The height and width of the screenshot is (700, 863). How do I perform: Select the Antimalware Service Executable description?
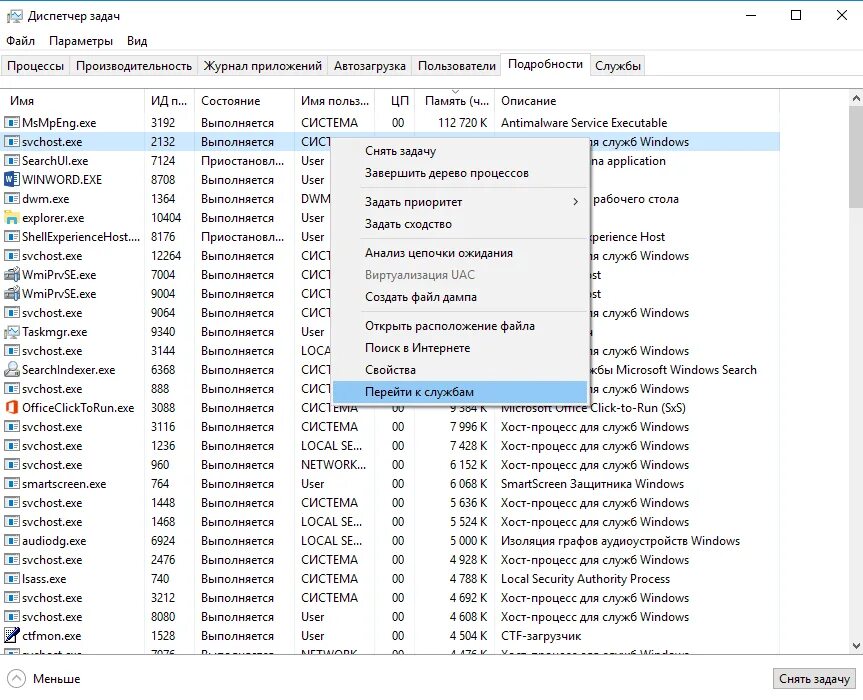[x=584, y=123]
